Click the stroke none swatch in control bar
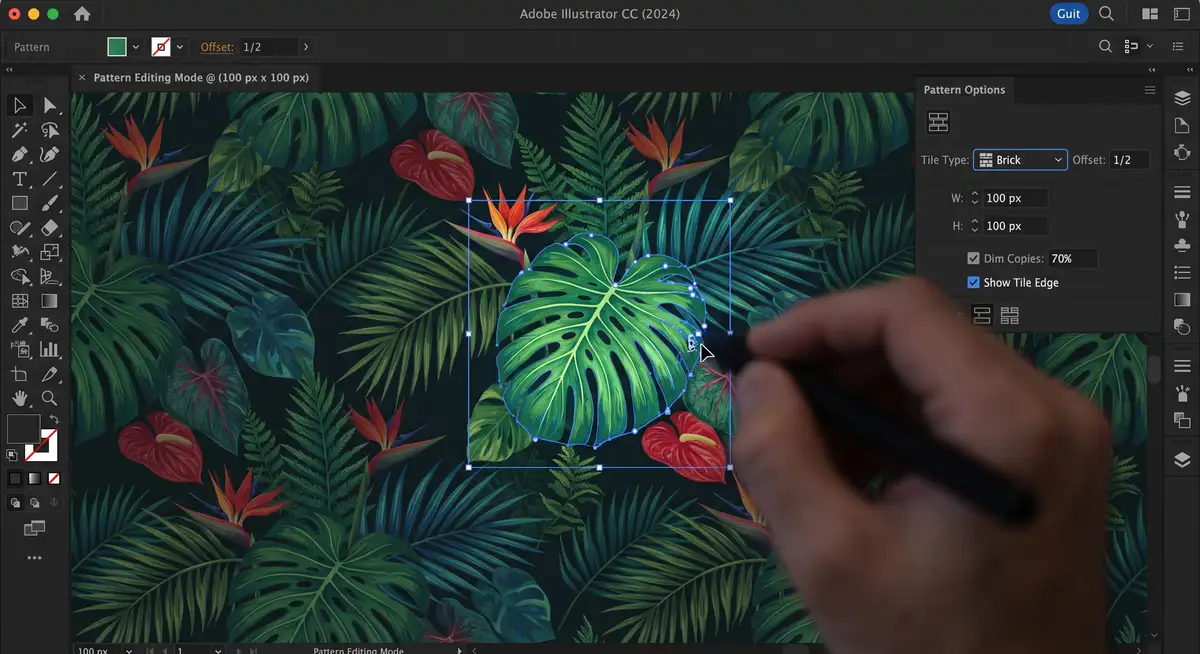1200x654 pixels. pyautogui.click(x=161, y=47)
